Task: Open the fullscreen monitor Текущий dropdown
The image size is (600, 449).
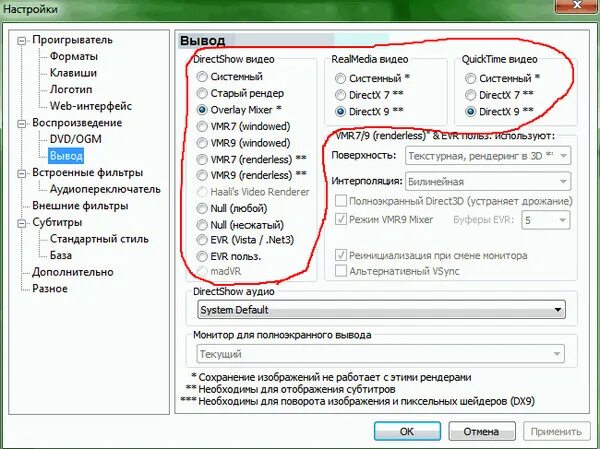Action: [381, 354]
